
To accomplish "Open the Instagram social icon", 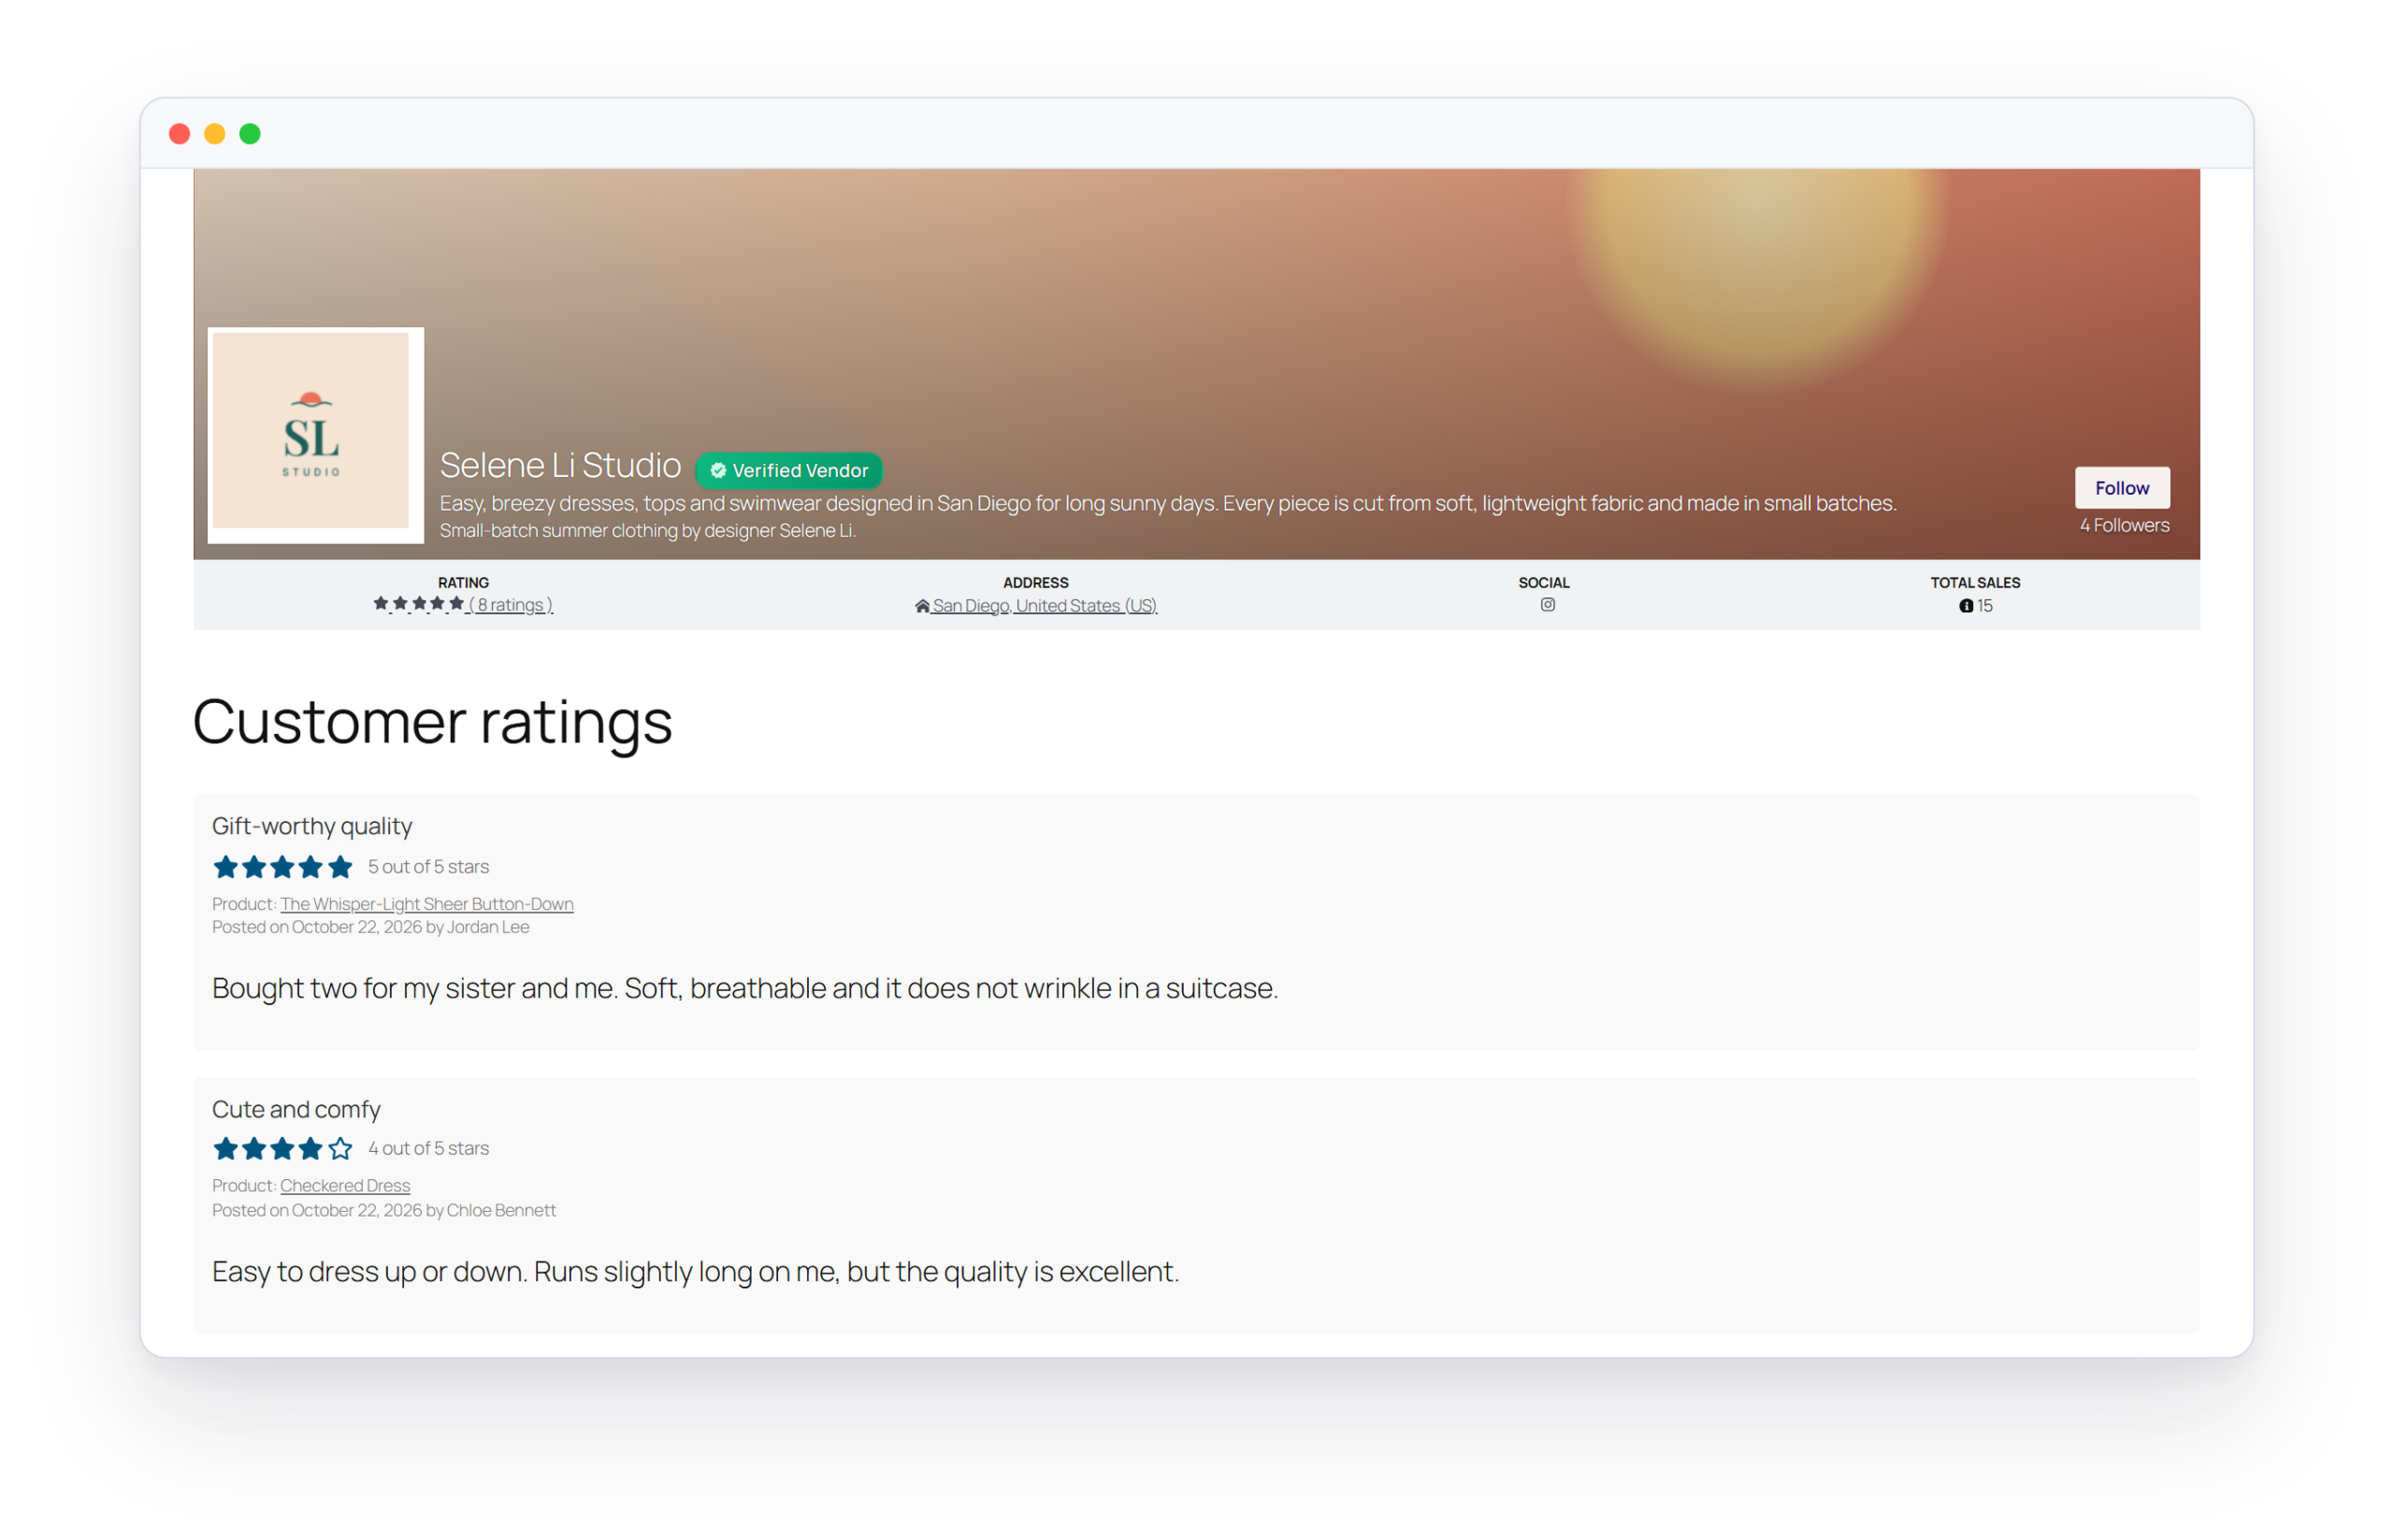I will (x=1547, y=604).
